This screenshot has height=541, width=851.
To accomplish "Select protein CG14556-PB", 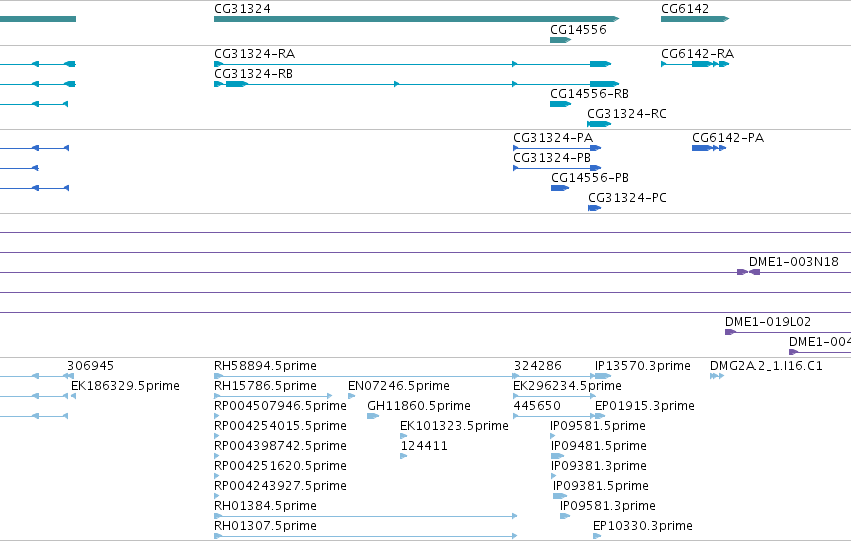I will [560, 188].
